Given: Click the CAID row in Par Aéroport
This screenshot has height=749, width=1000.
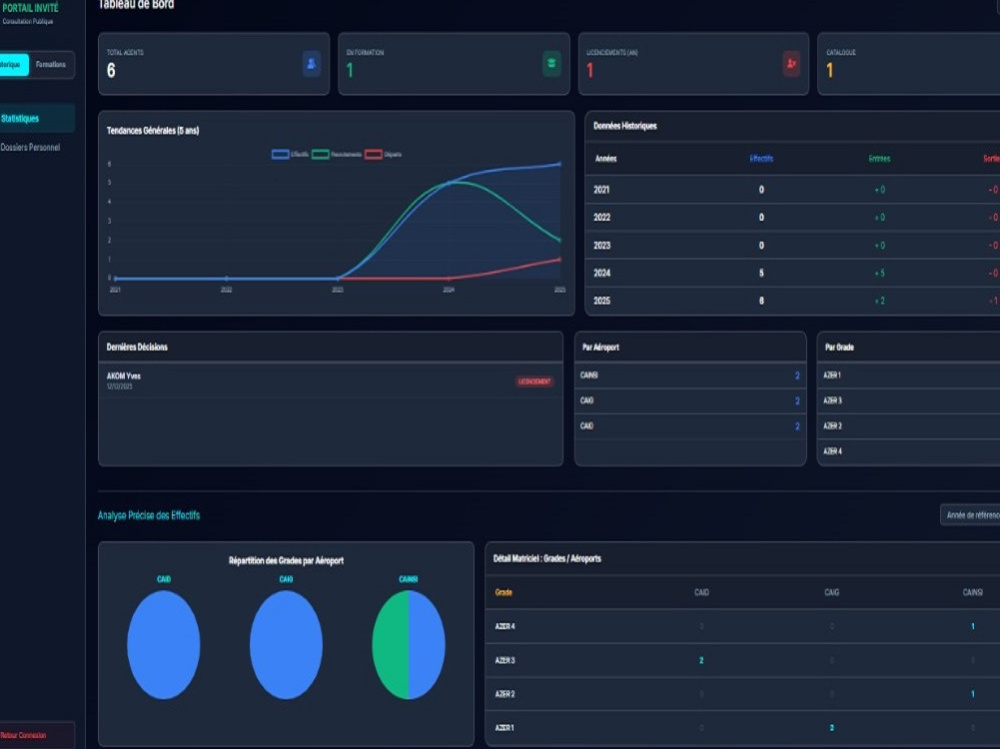Looking at the screenshot, I should point(690,426).
